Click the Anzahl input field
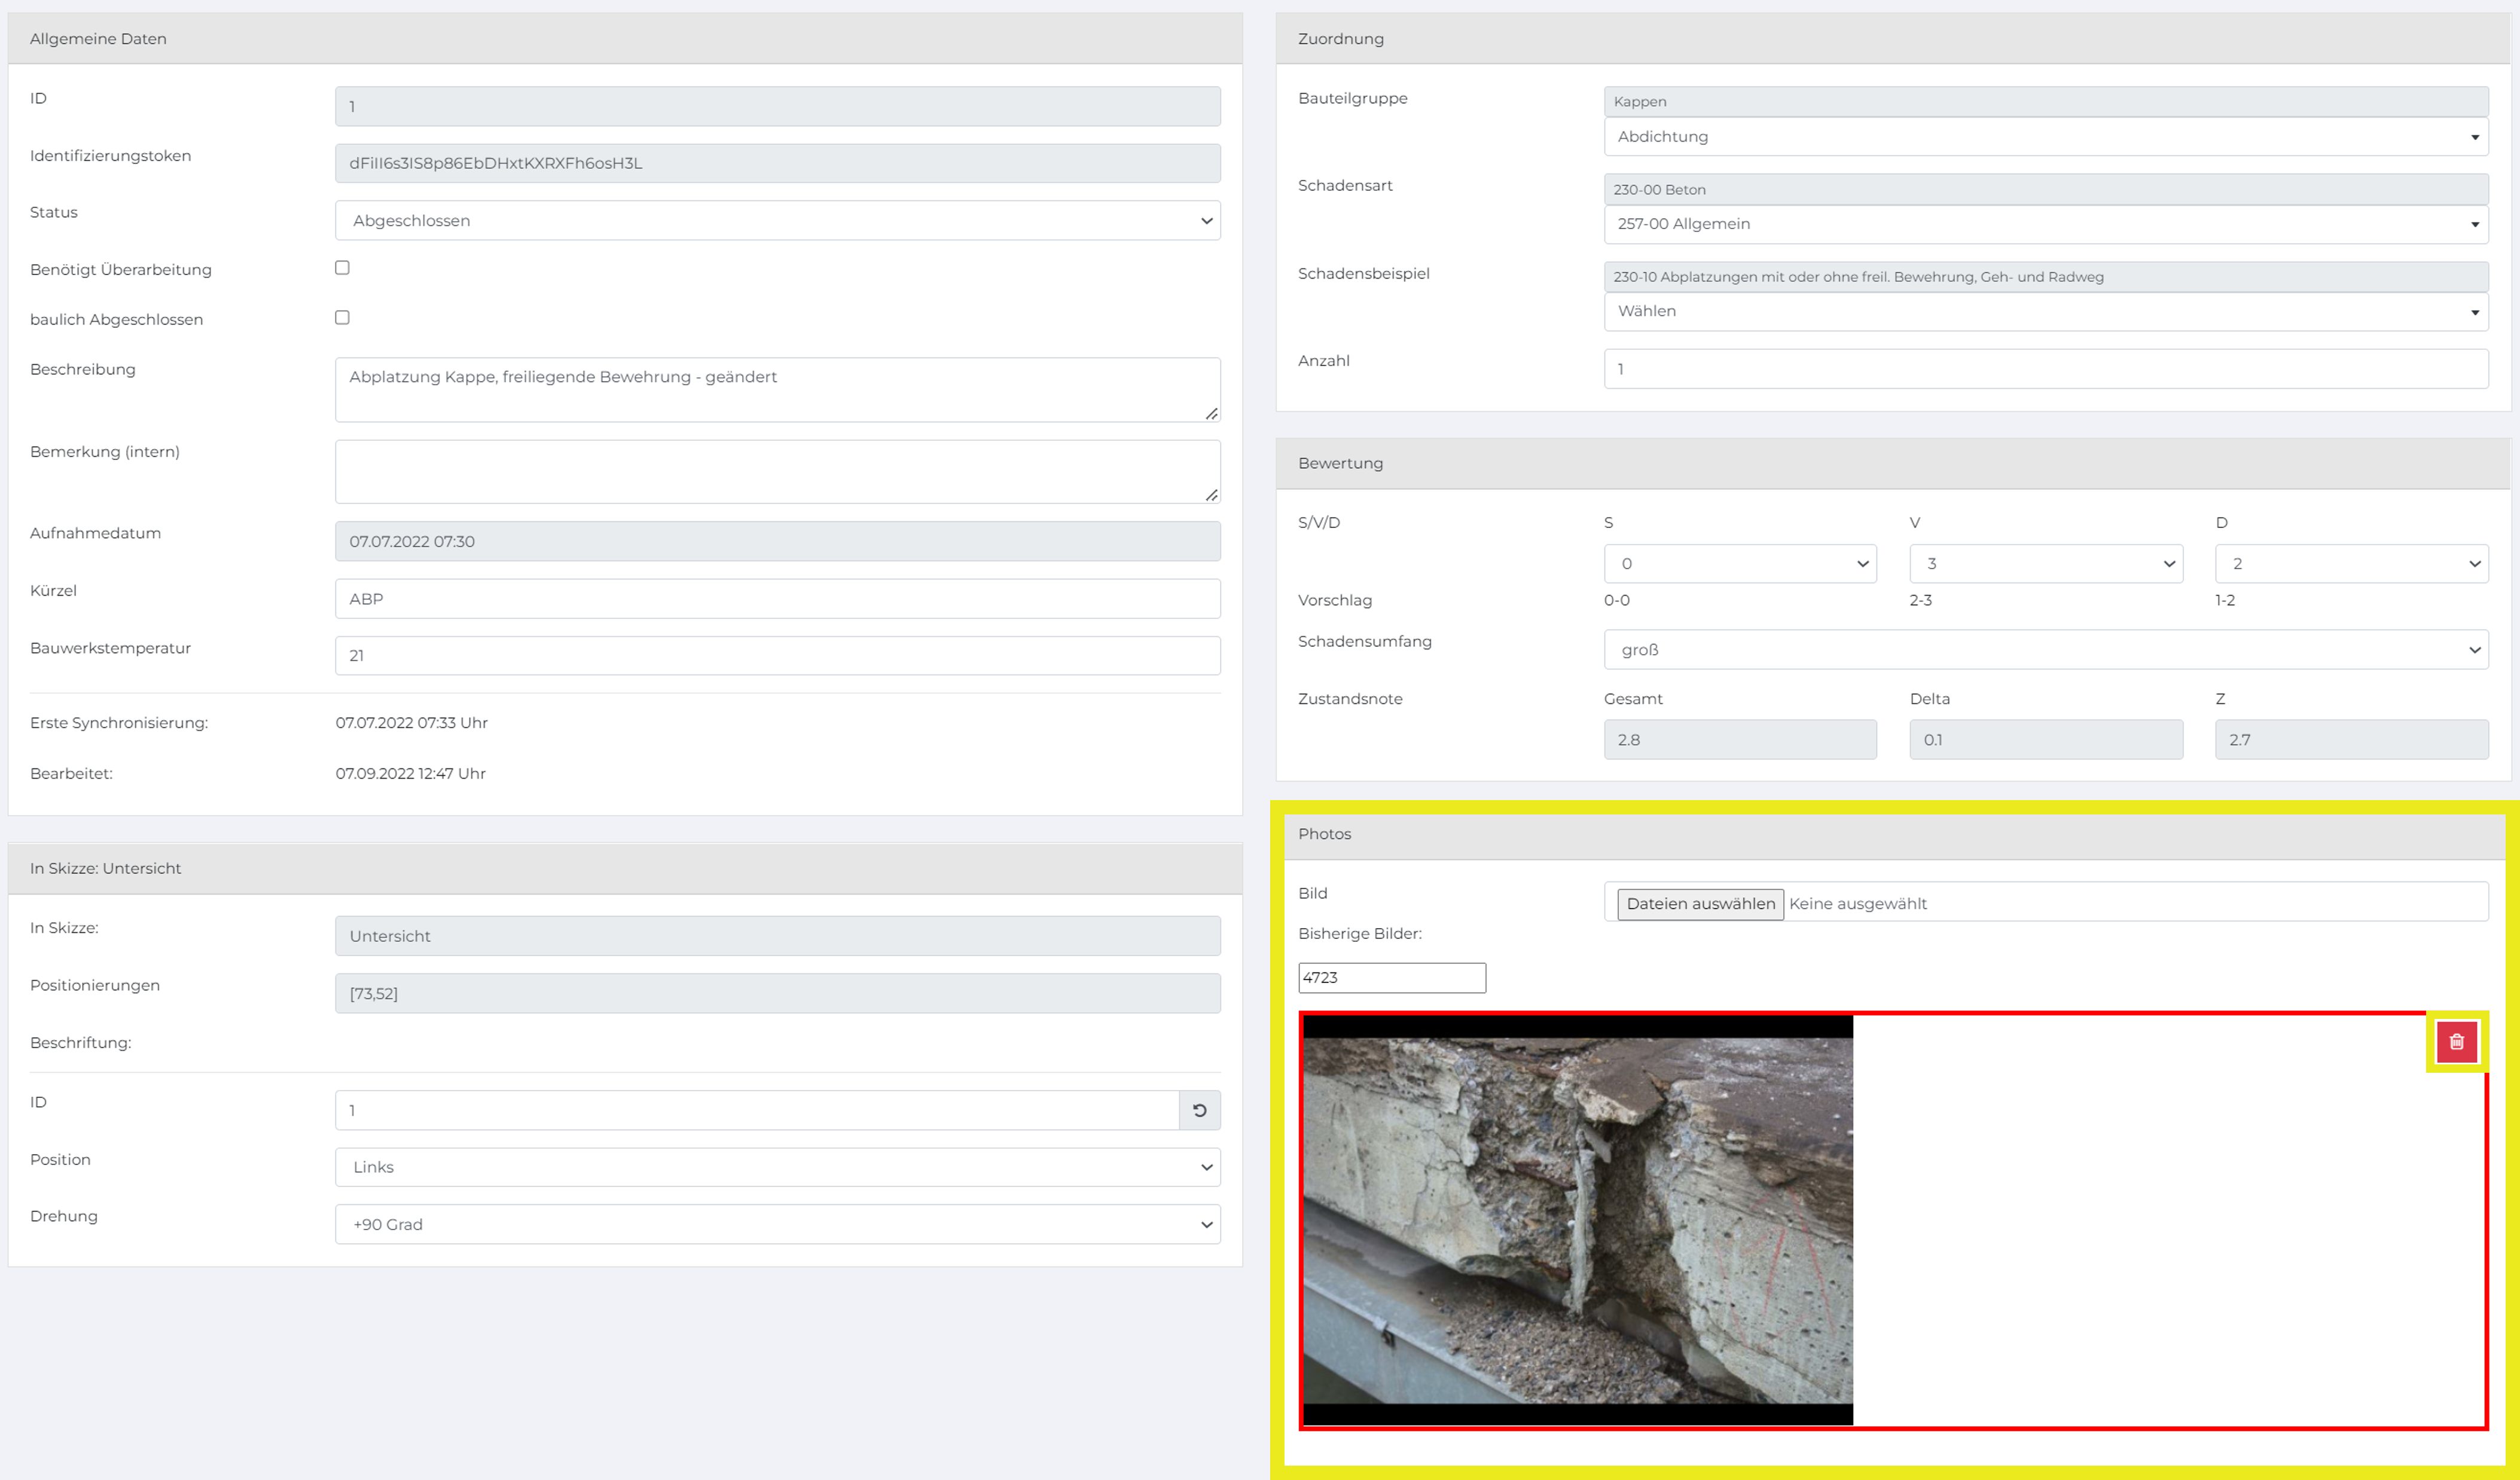Screen dimensions: 2520x1480 click(x=2045, y=369)
